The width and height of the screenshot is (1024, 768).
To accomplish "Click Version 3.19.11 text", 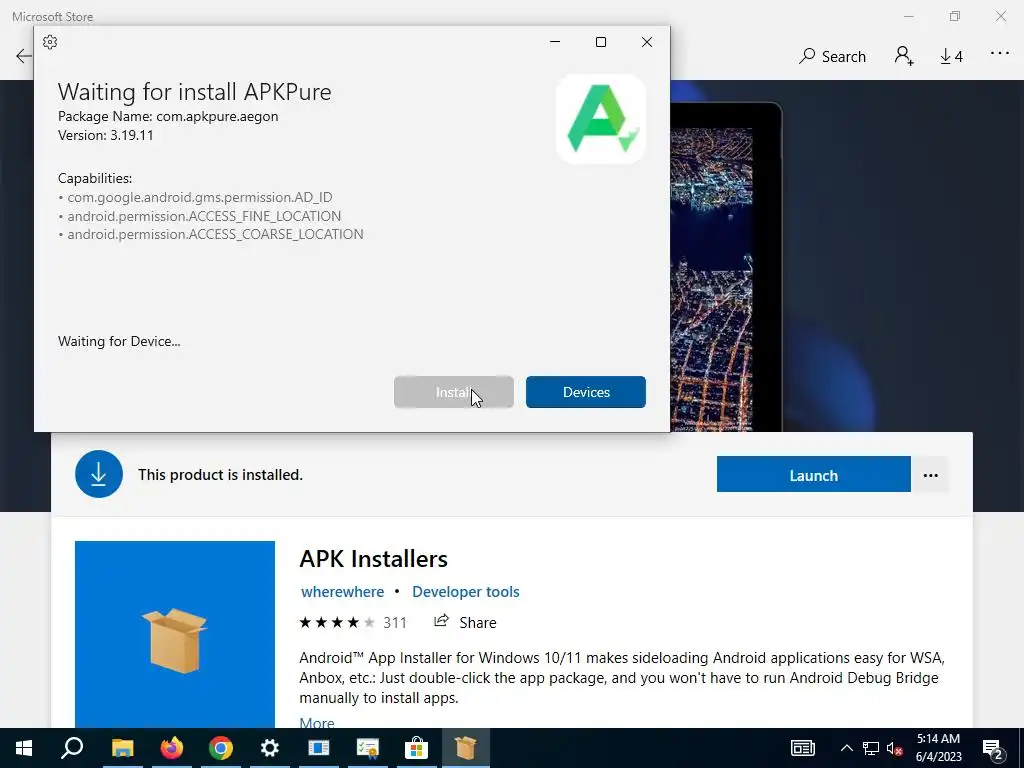I will 105,135.
